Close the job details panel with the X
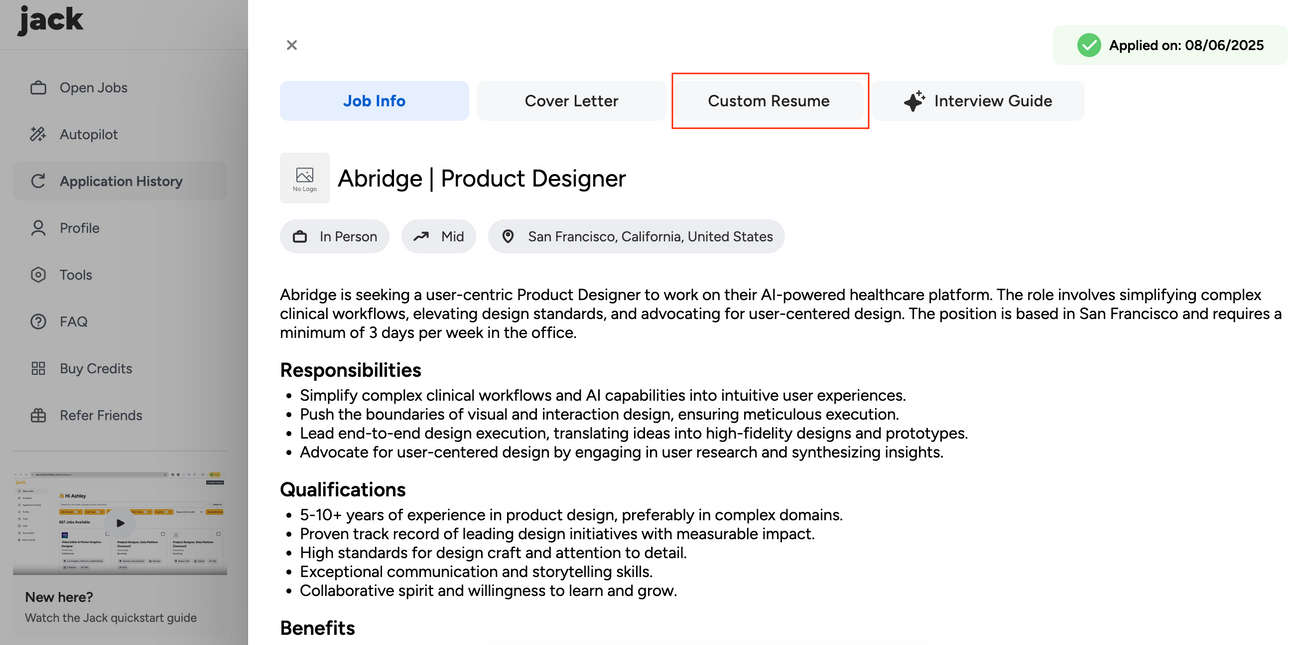The height and width of the screenshot is (645, 1300). pyautogui.click(x=291, y=45)
